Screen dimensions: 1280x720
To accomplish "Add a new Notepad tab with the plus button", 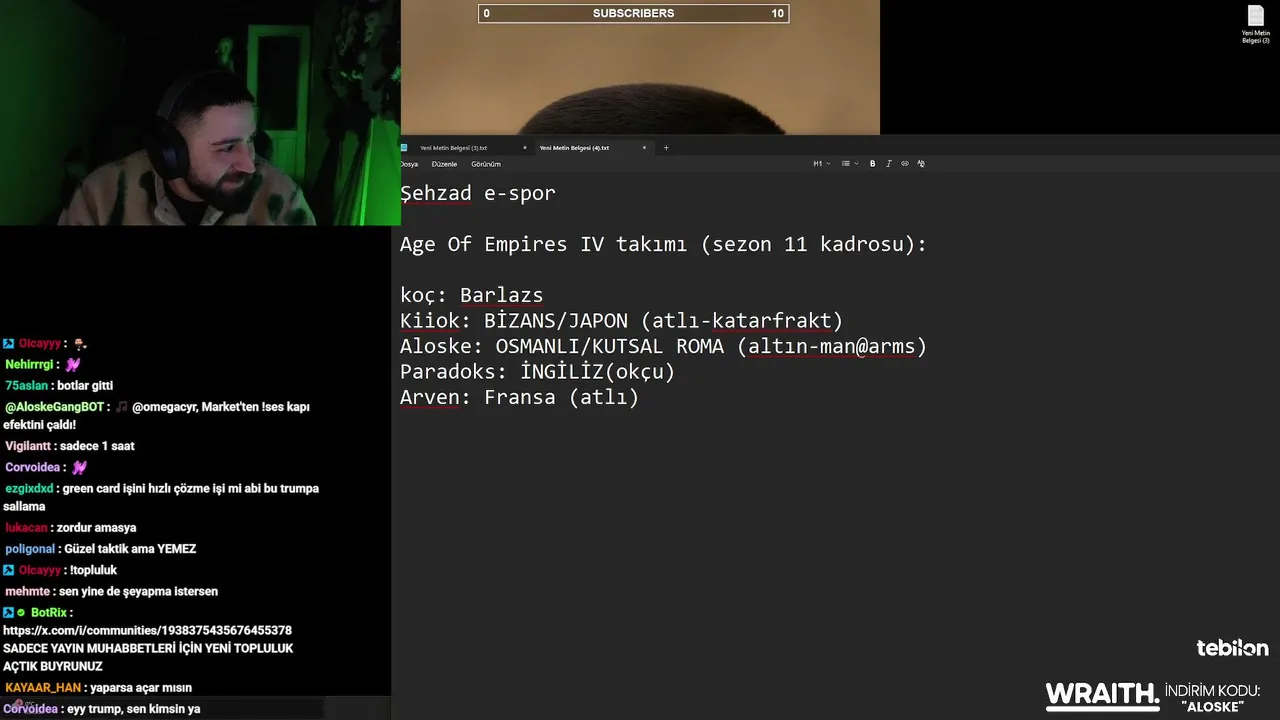I will tap(666, 148).
